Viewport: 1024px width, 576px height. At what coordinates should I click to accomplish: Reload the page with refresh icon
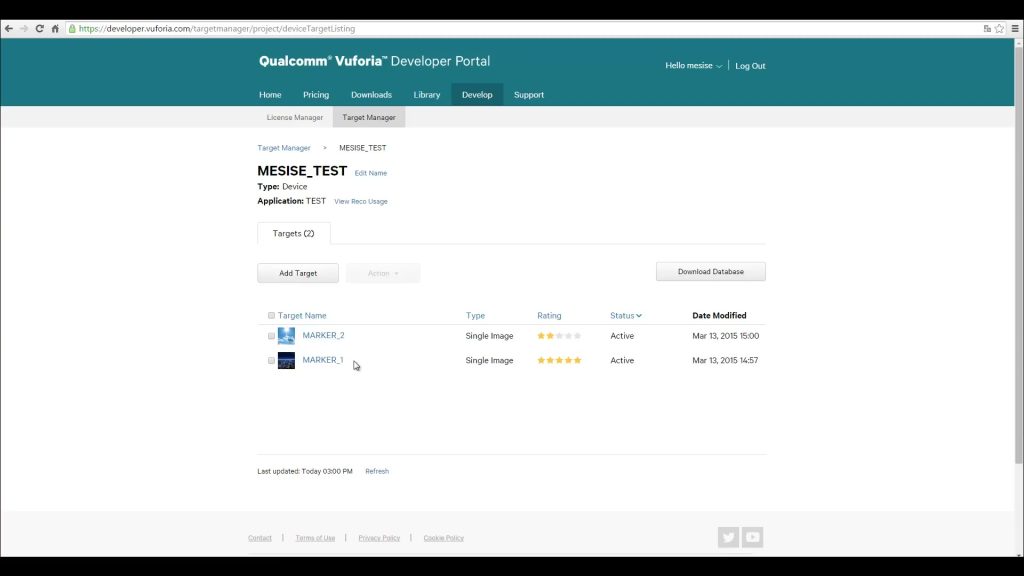click(x=40, y=29)
